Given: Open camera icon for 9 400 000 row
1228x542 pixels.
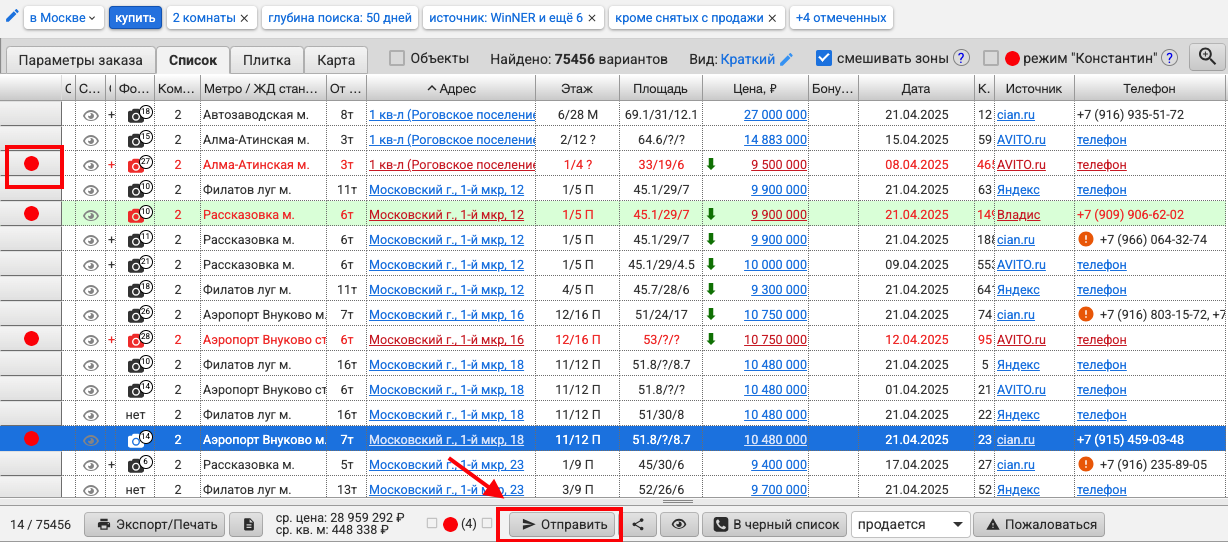Looking at the screenshot, I should pyautogui.click(x=139, y=464).
